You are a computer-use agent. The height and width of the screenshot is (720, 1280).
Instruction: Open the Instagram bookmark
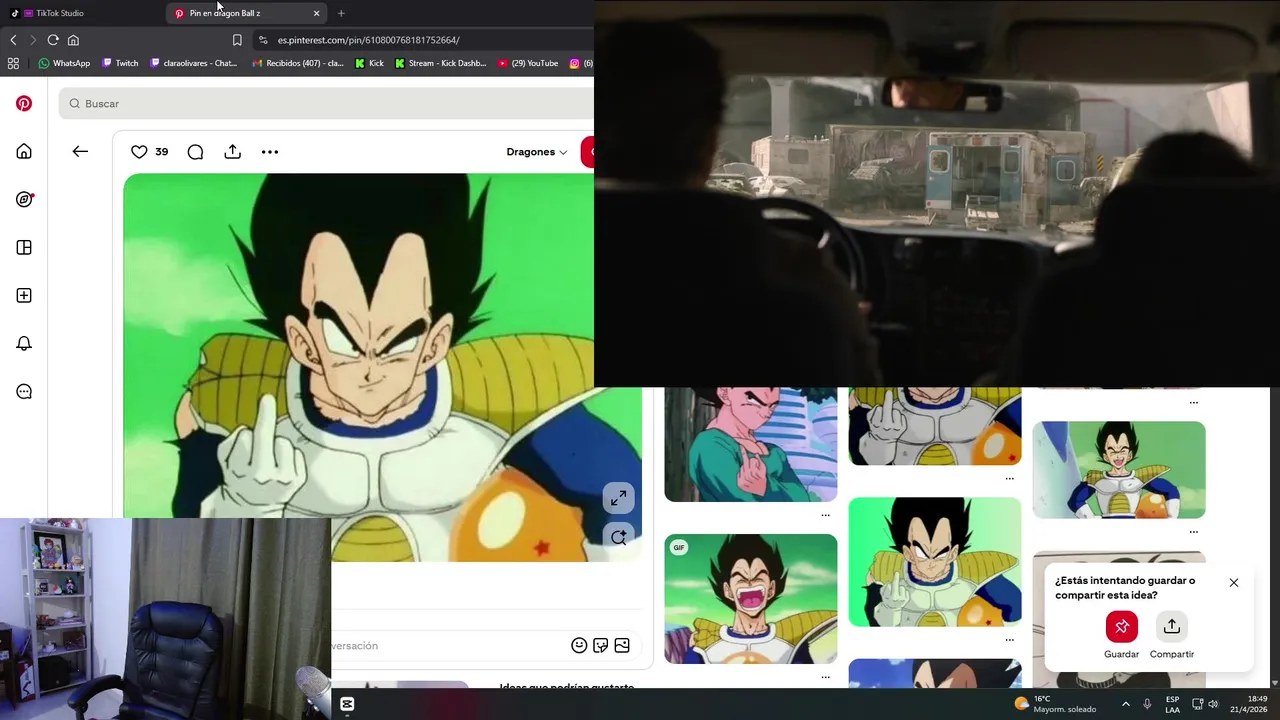581,63
